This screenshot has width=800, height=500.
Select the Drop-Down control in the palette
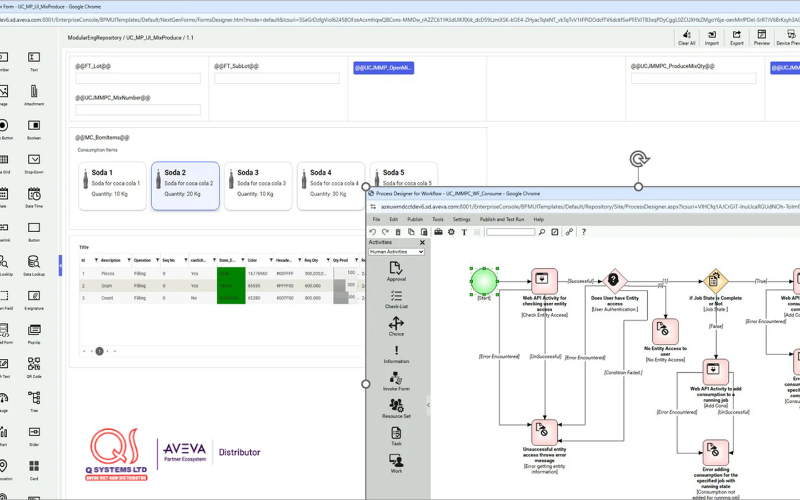pos(34,163)
